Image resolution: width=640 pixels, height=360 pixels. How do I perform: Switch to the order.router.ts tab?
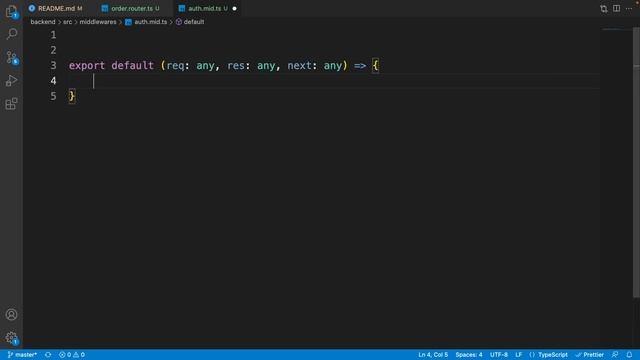(x=131, y=8)
